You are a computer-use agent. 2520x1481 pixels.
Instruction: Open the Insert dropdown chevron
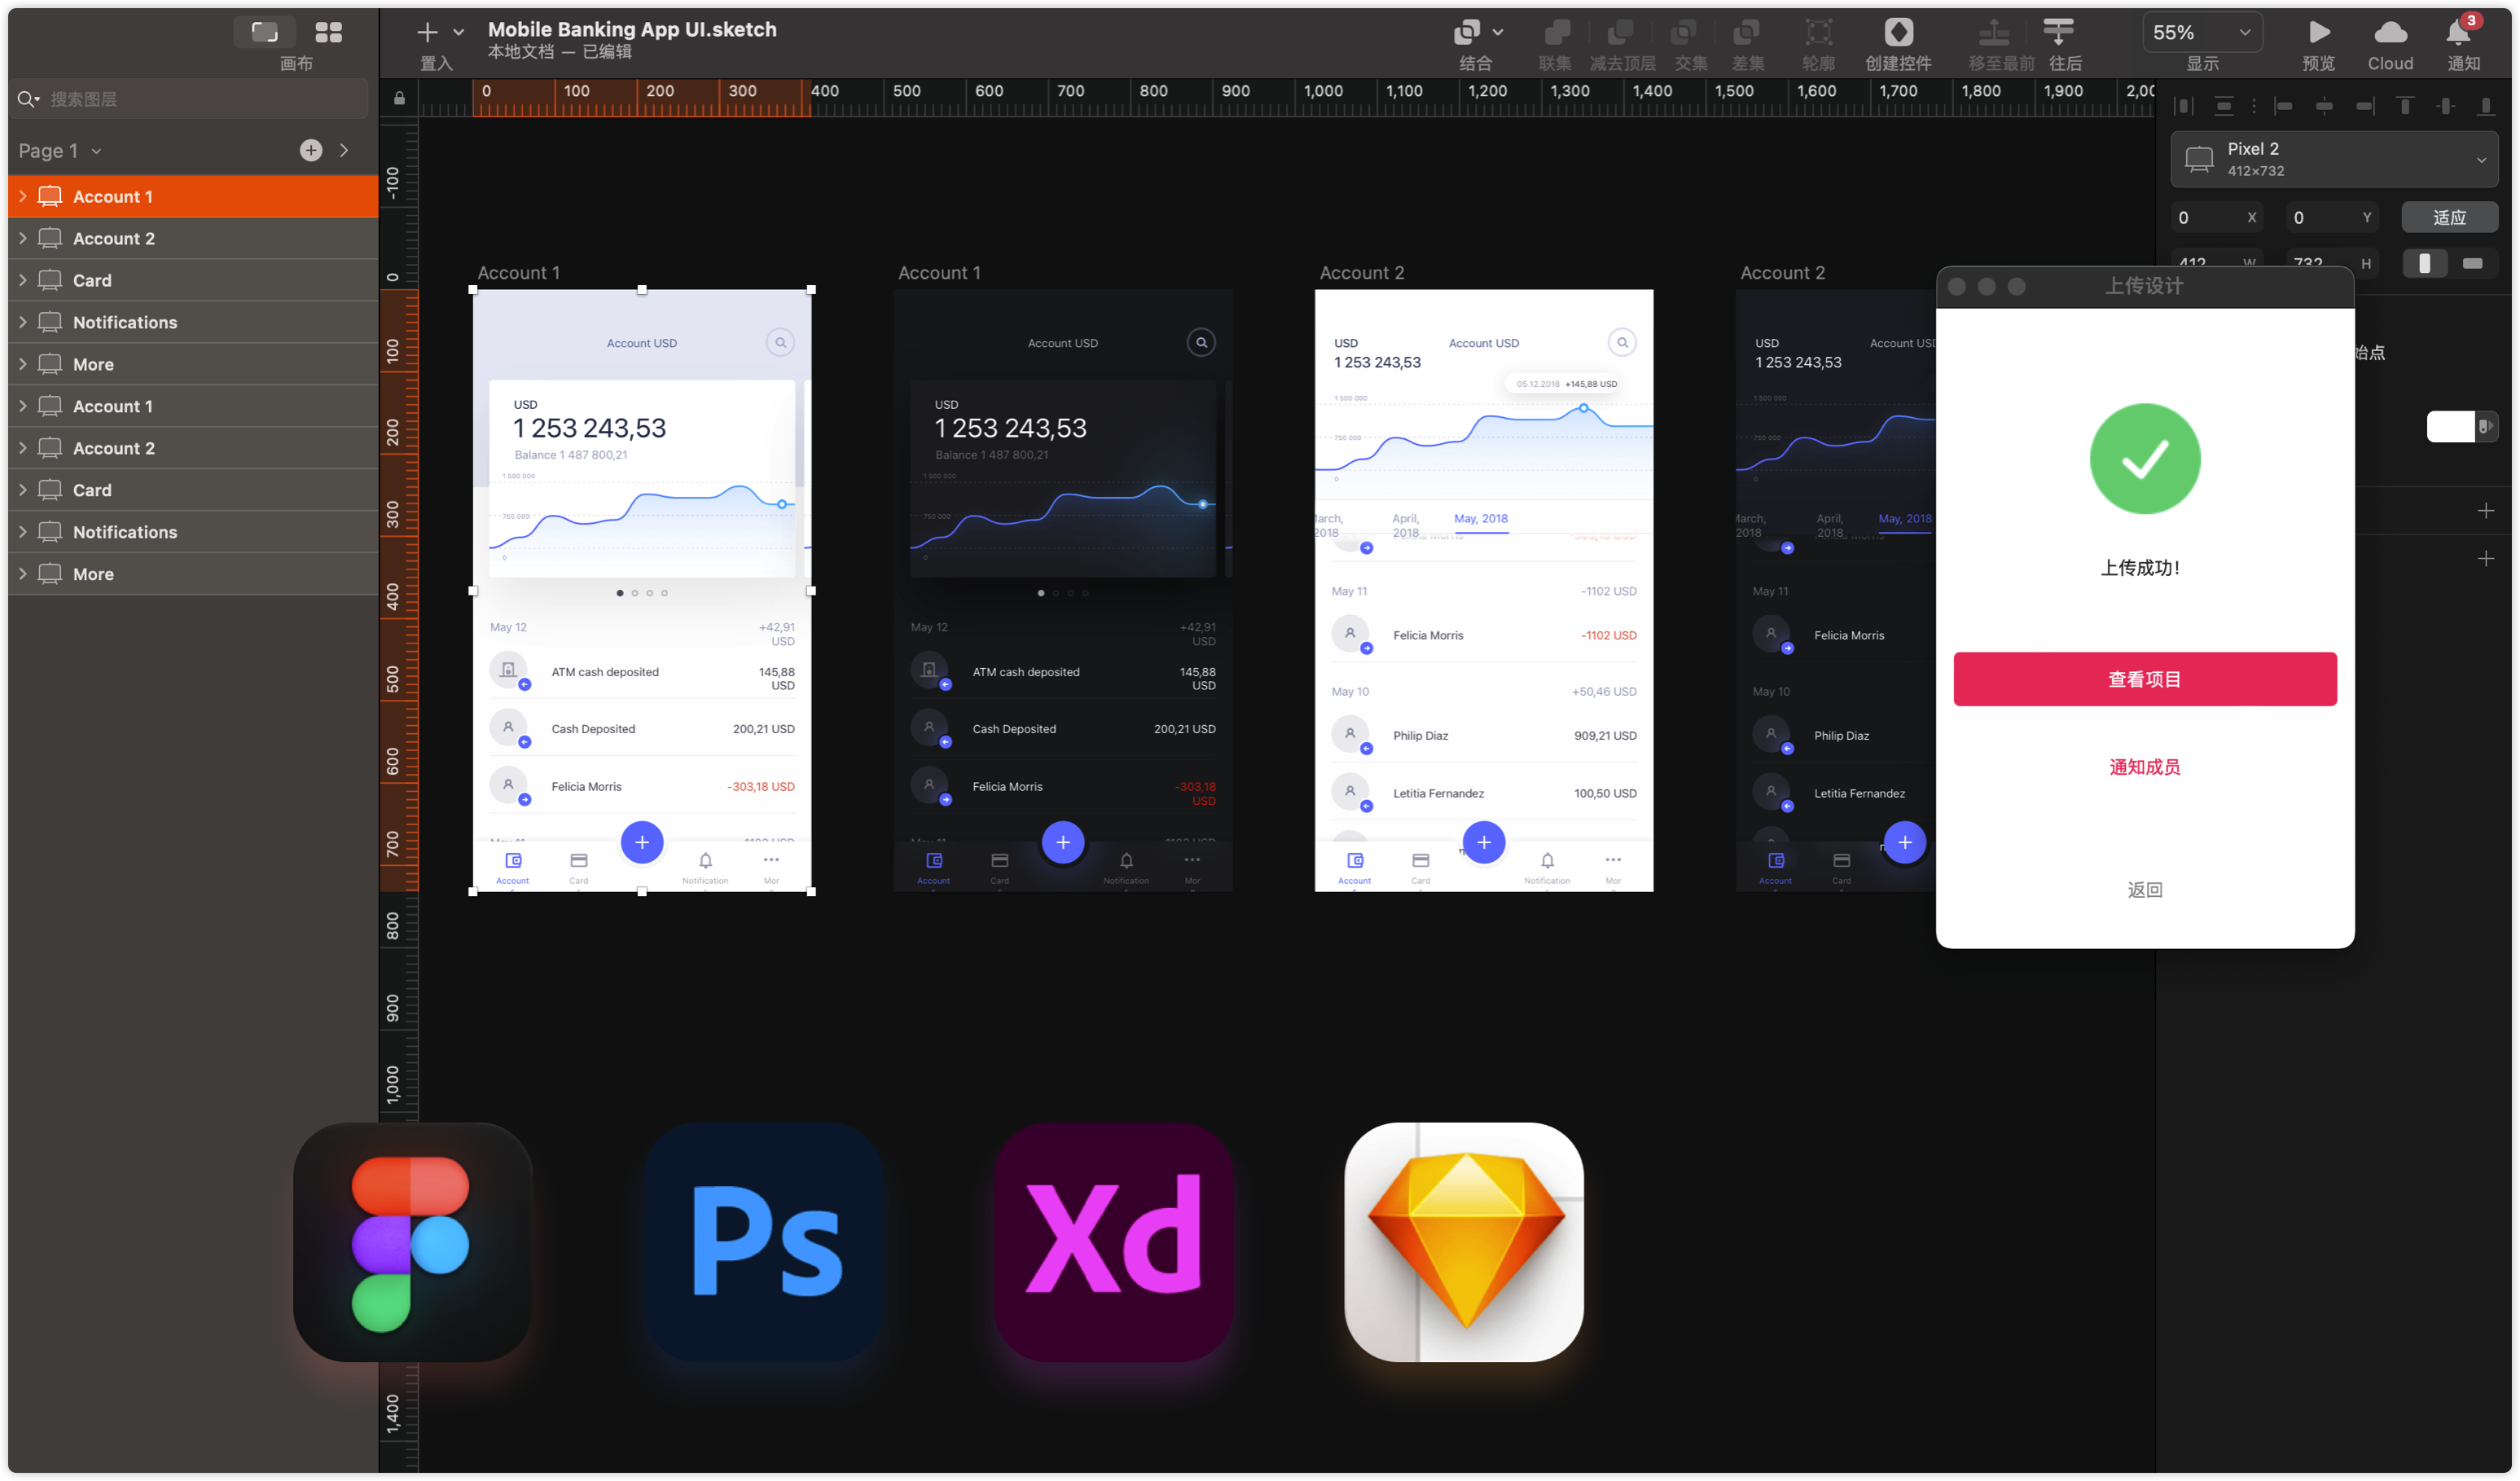click(x=458, y=32)
